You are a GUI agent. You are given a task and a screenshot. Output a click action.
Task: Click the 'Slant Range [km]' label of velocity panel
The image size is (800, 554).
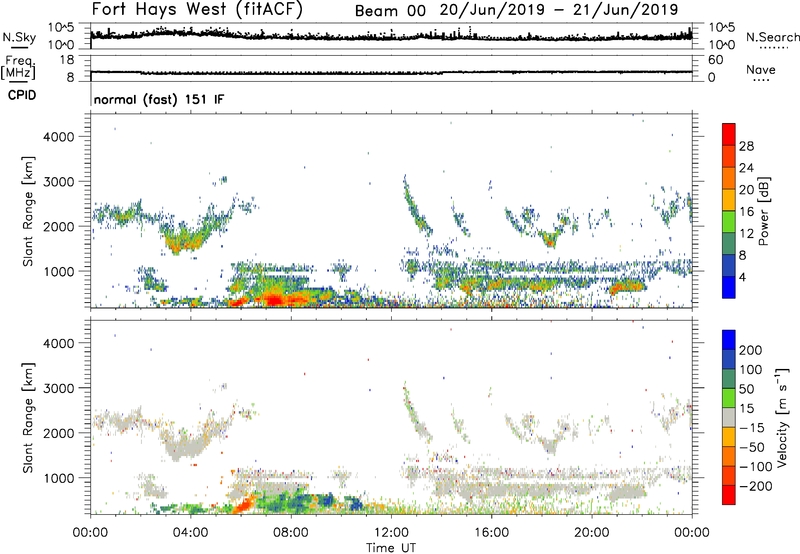click(x=28, y=417)
